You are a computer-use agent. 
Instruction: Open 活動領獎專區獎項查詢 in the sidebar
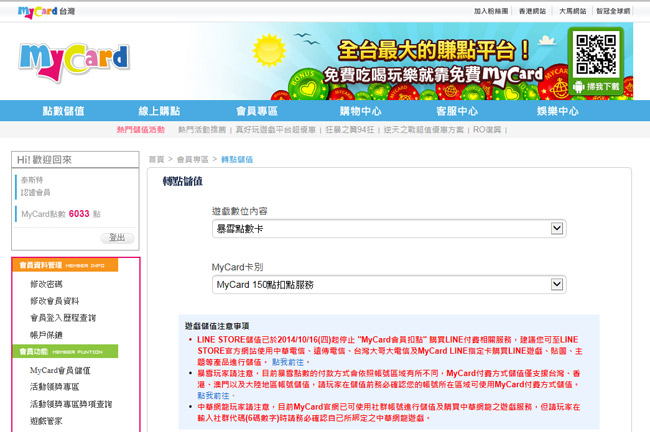[71, 404]
